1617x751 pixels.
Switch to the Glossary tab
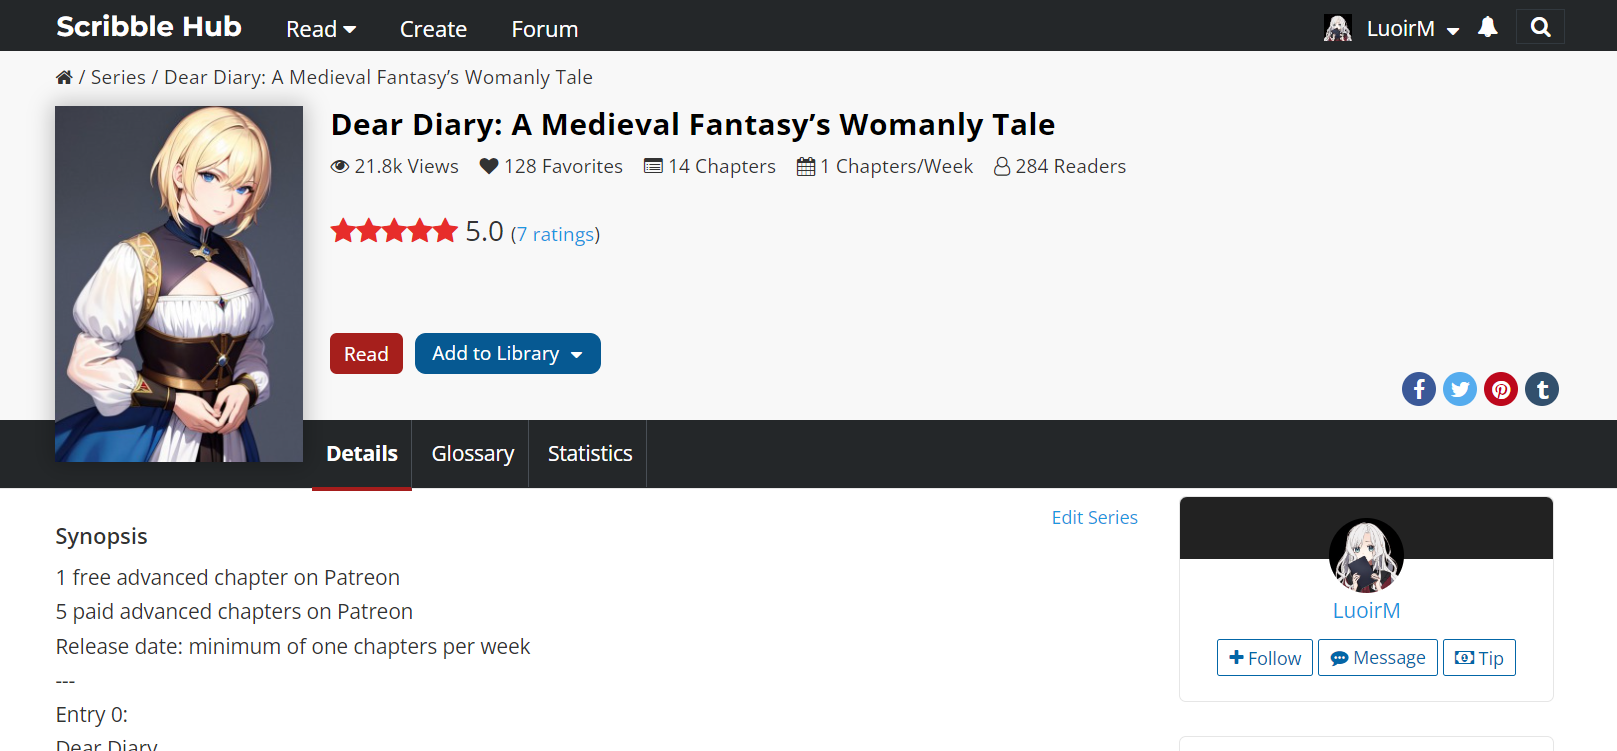(472, 454)
